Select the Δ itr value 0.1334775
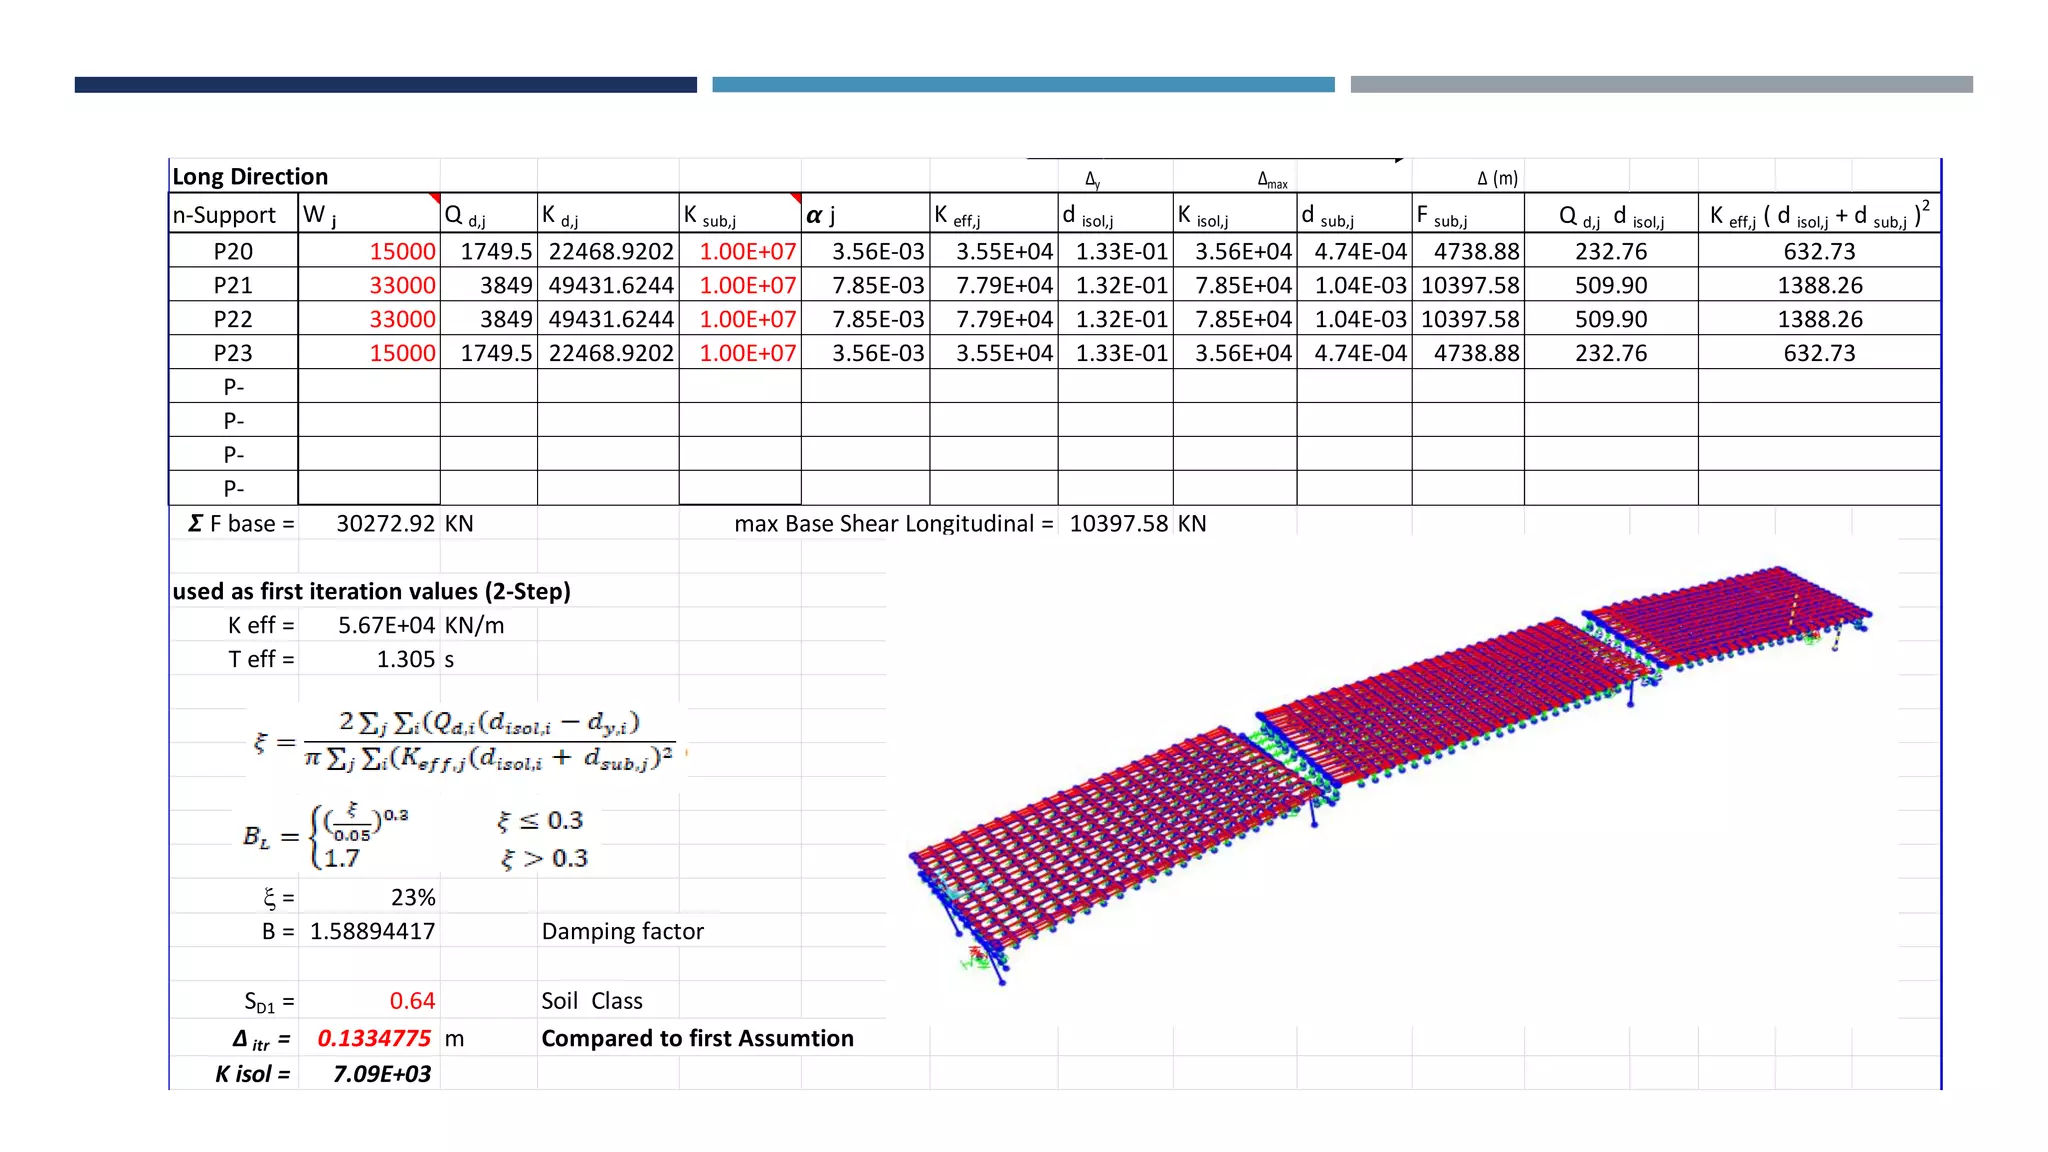Viewport: 2048px width, 1152px height. coord(374,1038)
